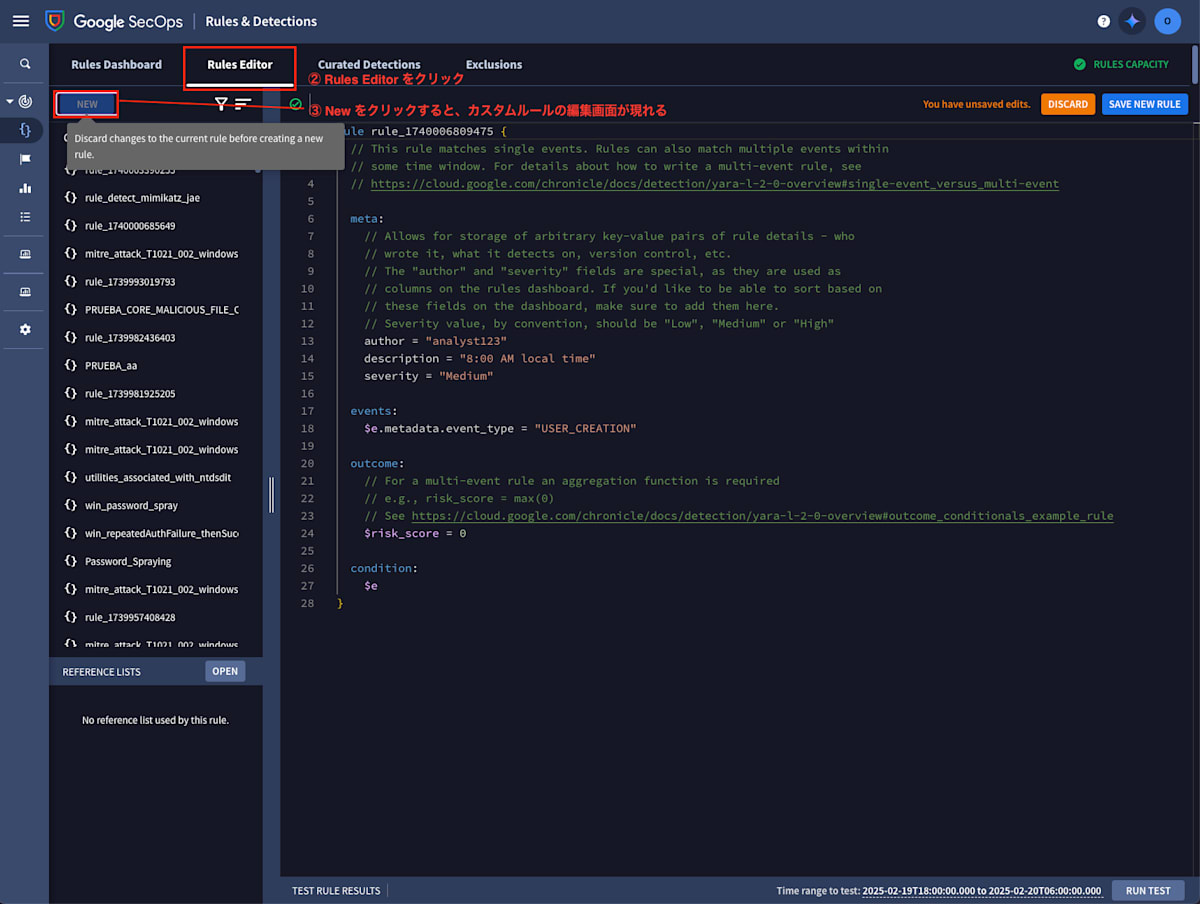The width and height of the screenshot is (1200, 904).
Task: Switch to the Rules Dashboard tab
Action: (x=116, y=64)
